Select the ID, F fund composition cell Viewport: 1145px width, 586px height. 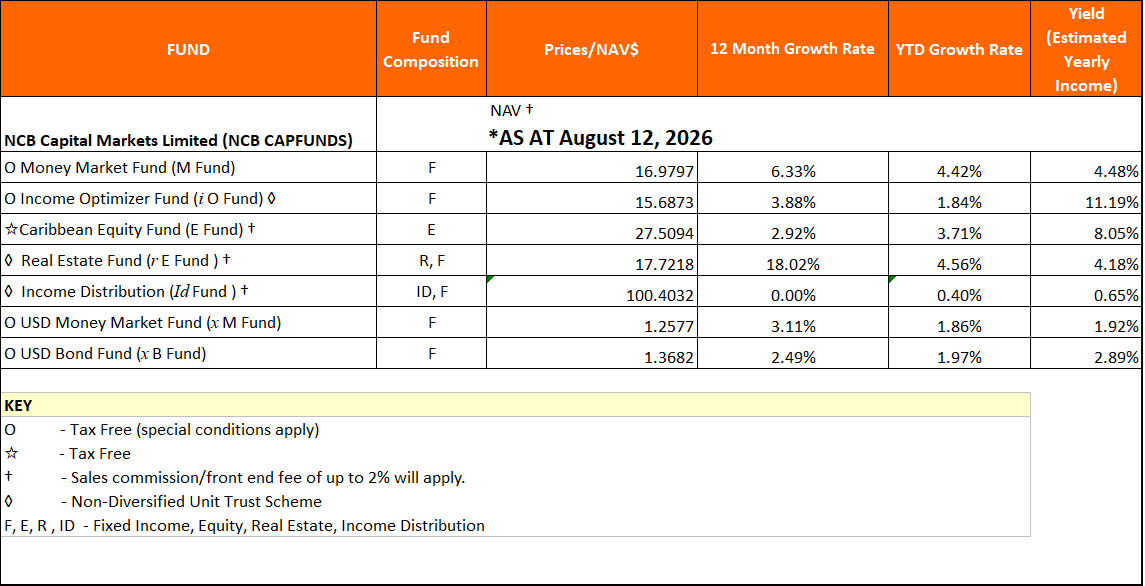click(x=431, y=292)
